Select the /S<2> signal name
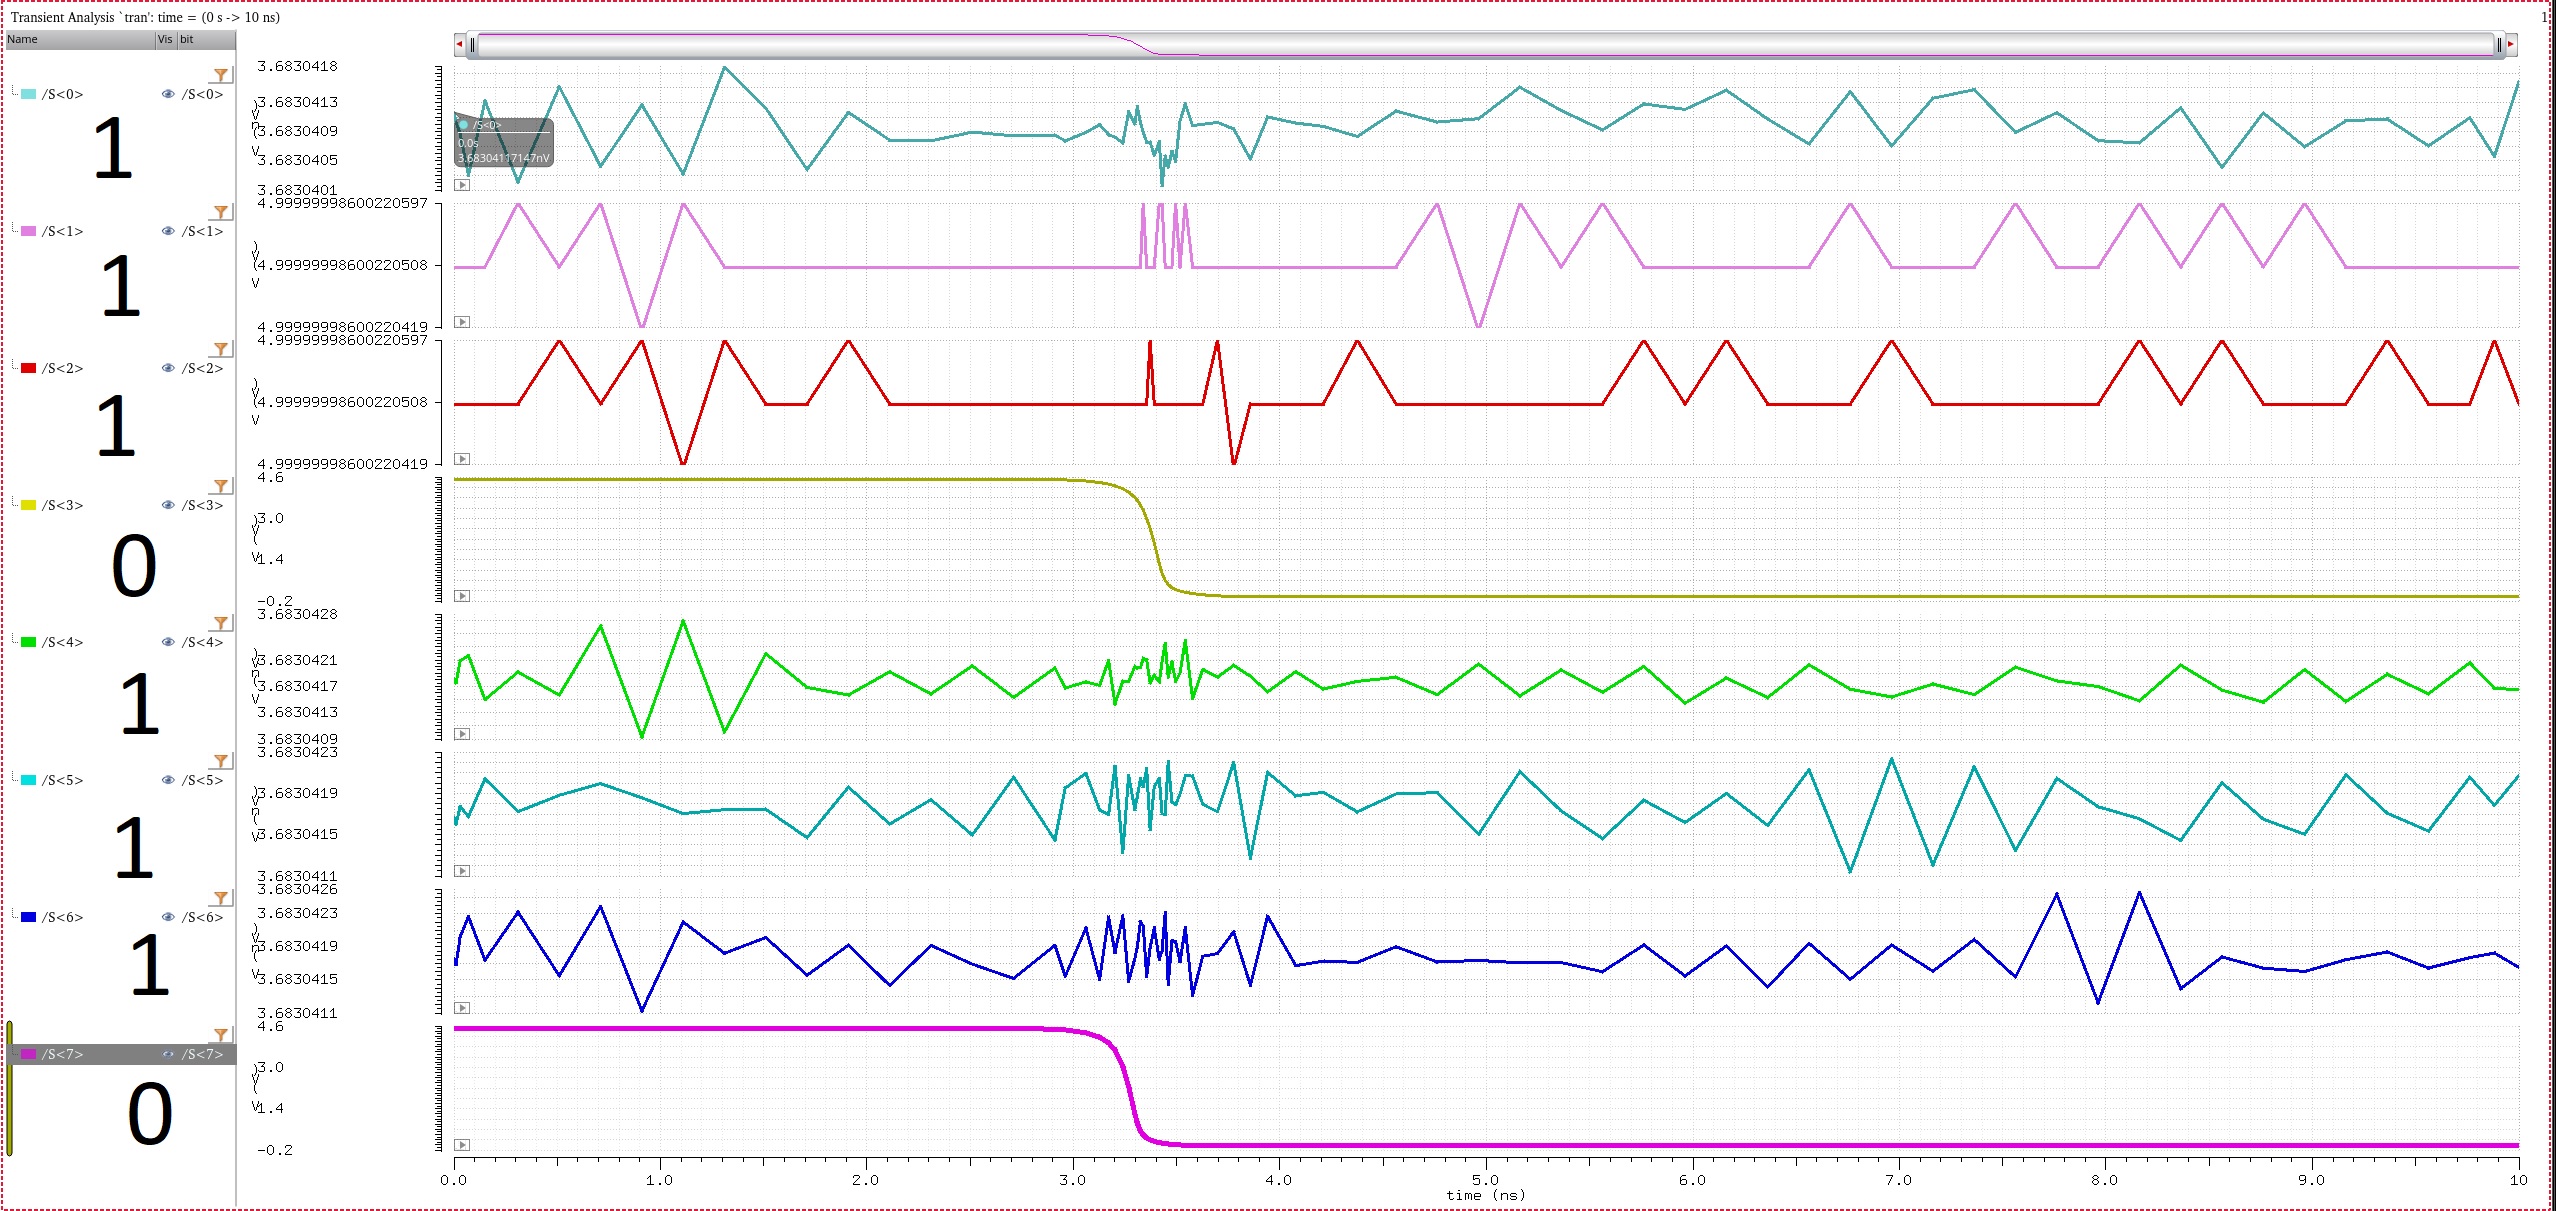The height and width of the screenshot is (1211, 2556). point(62,368)
